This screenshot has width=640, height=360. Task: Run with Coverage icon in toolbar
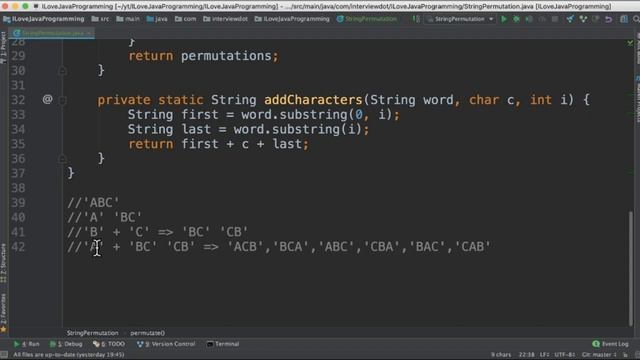(x=529, y=19)
